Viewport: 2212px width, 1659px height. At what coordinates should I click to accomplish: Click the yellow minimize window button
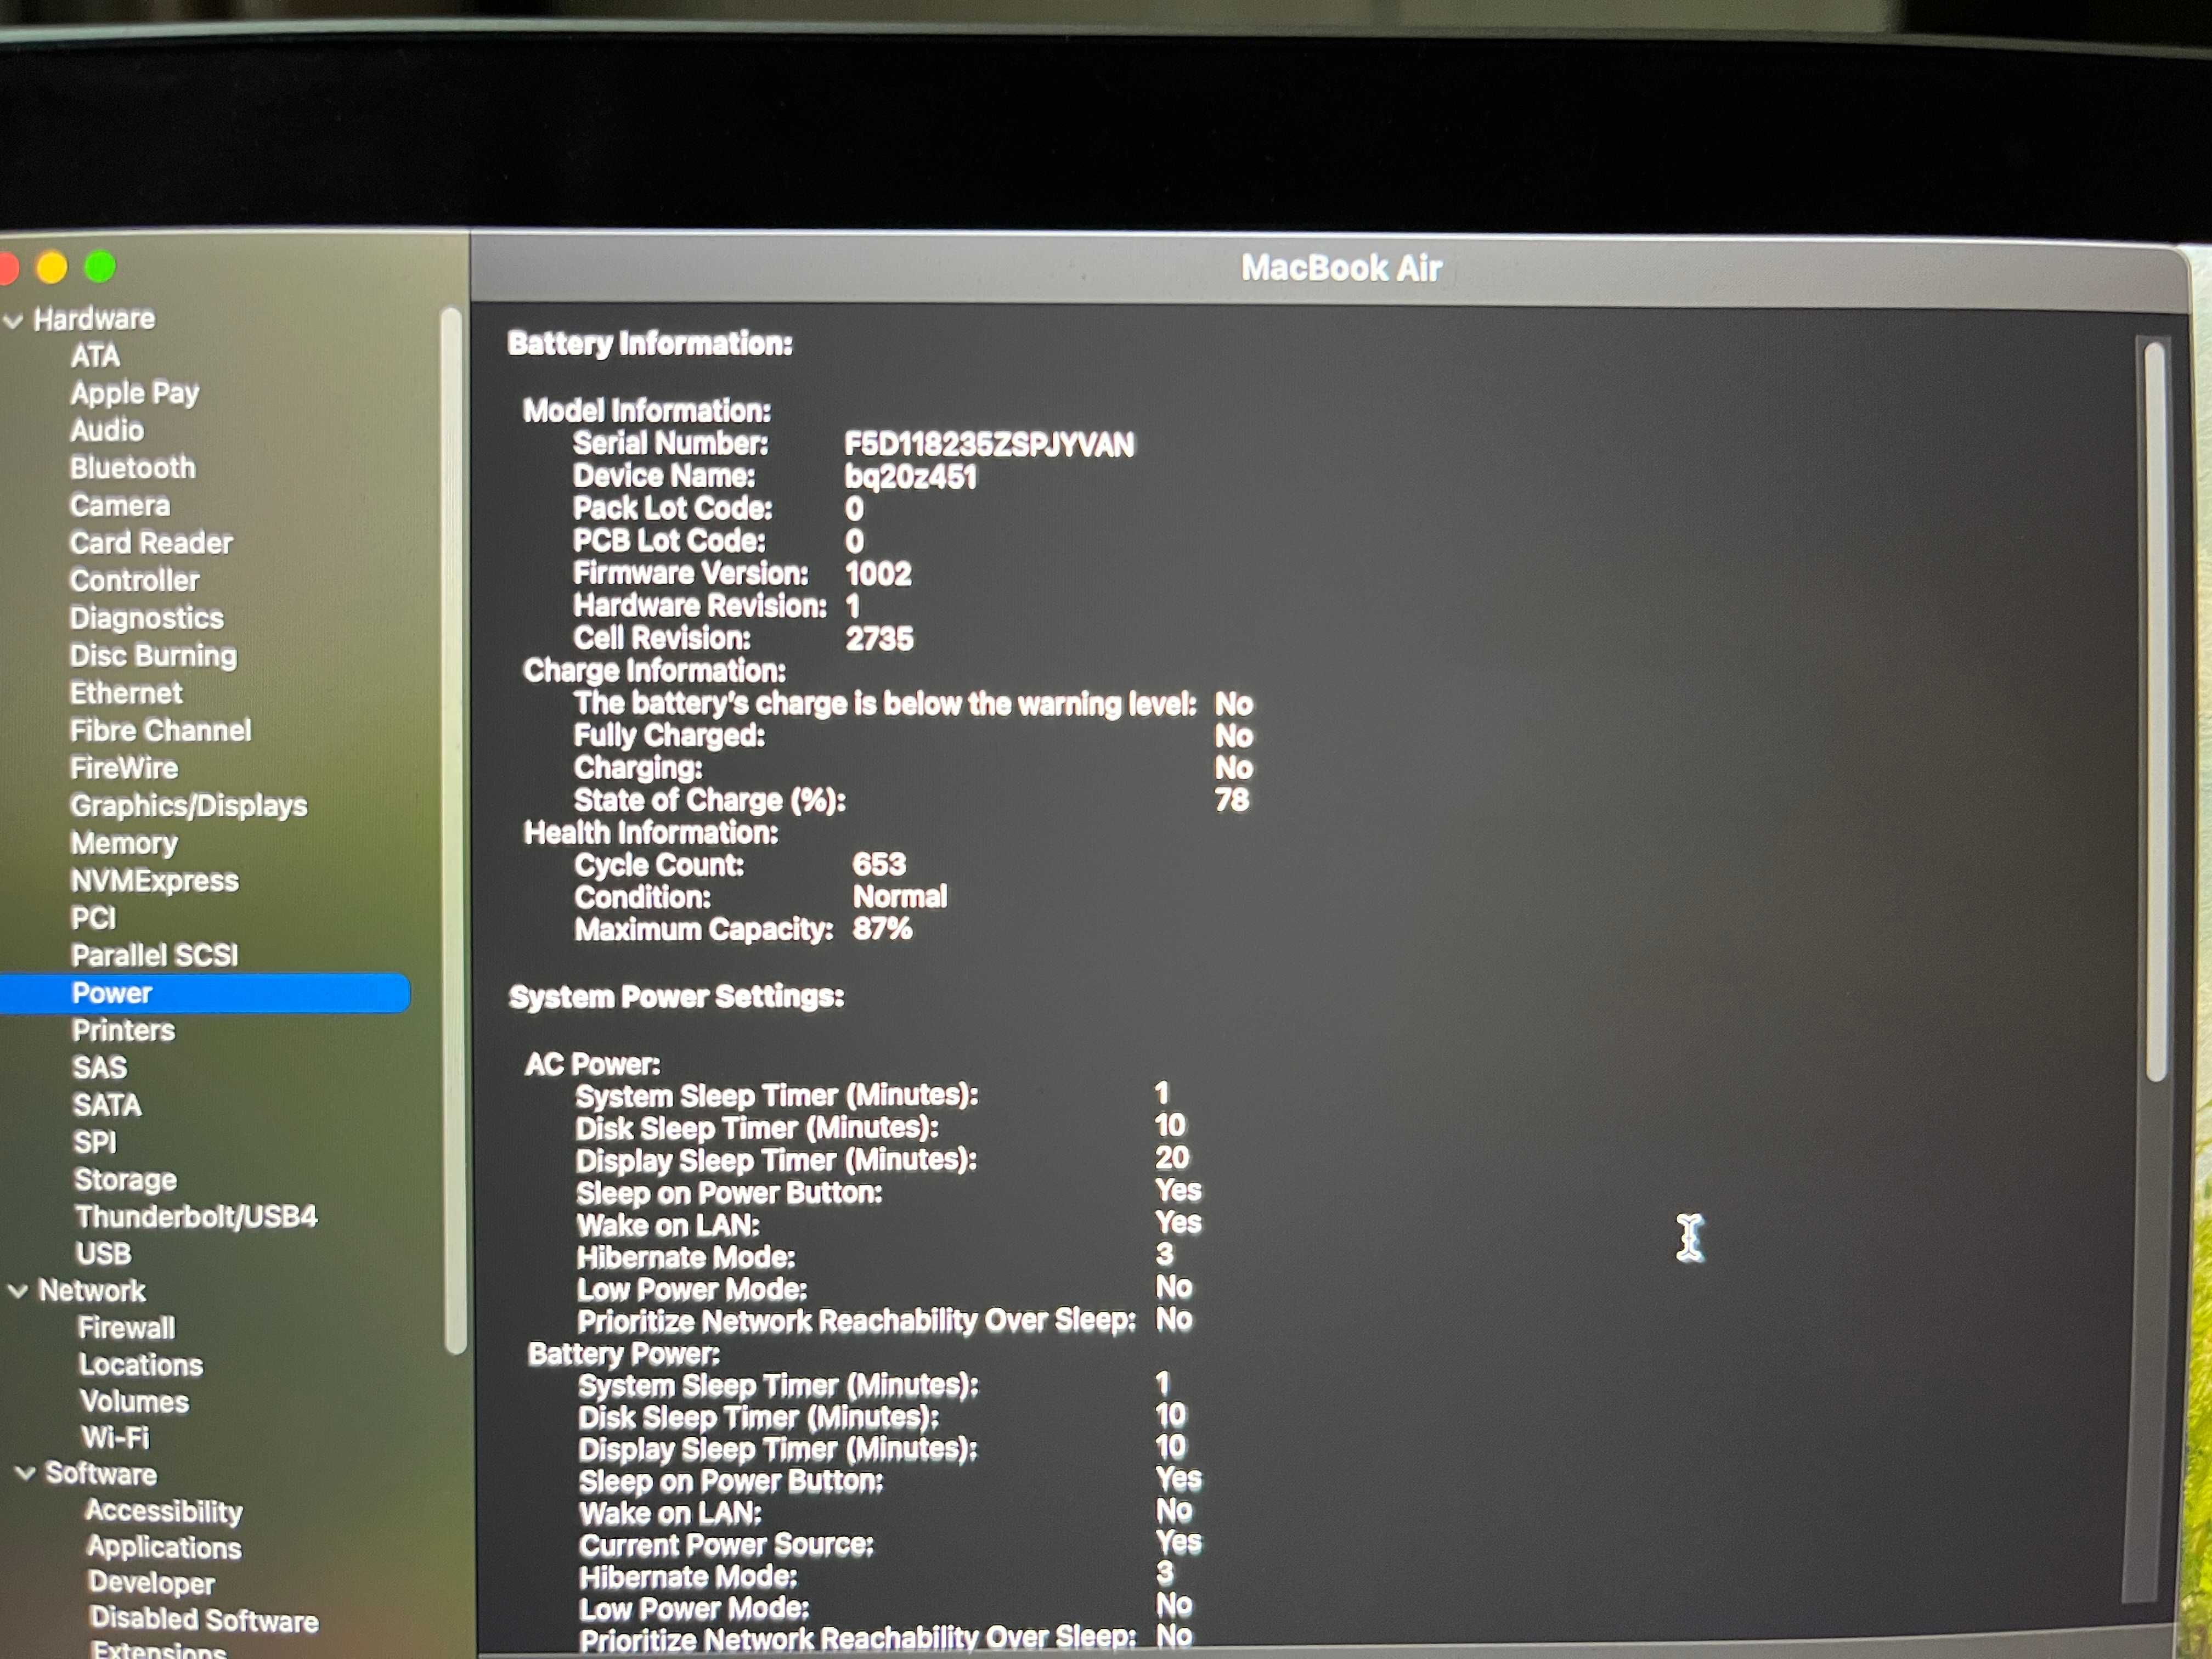coord(52,268)
